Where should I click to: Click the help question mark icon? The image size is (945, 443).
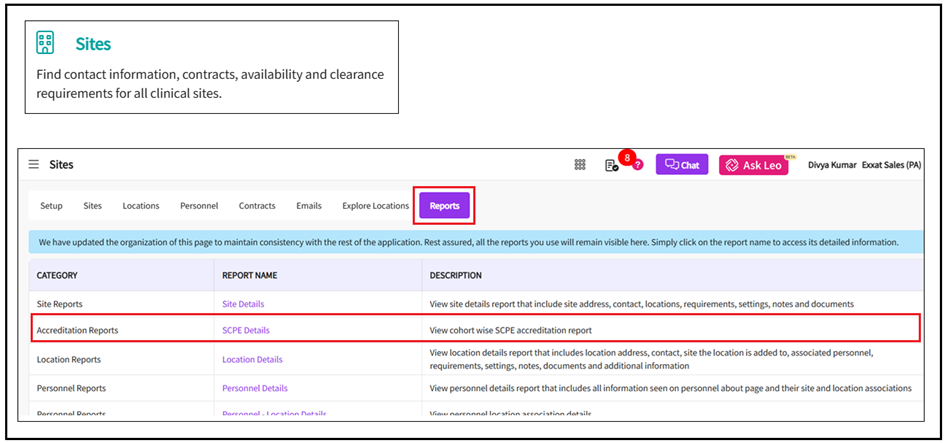coord(638,165)
